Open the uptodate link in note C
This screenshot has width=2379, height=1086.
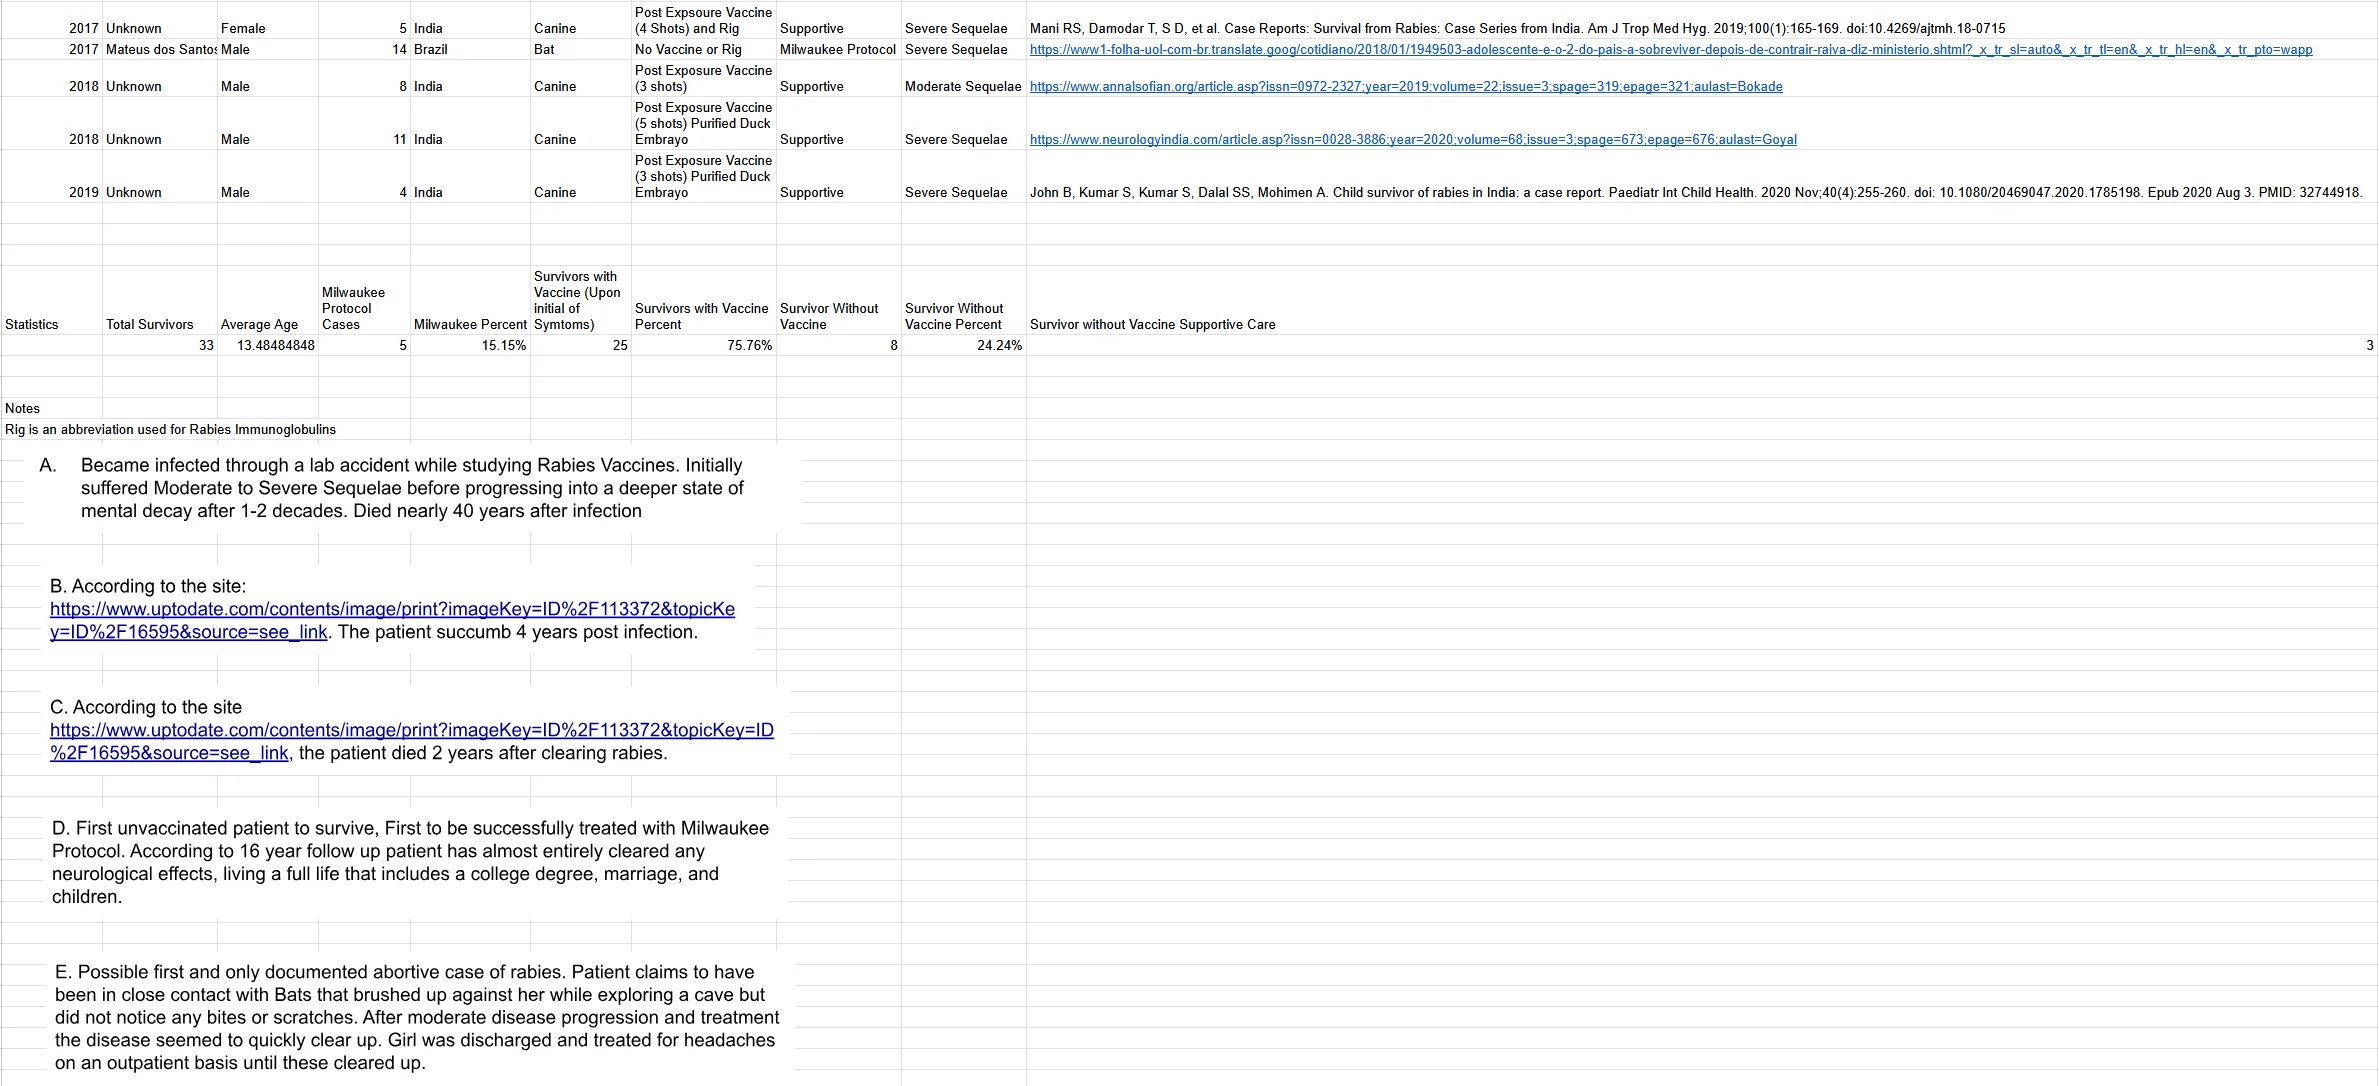[x=412, y=741]
